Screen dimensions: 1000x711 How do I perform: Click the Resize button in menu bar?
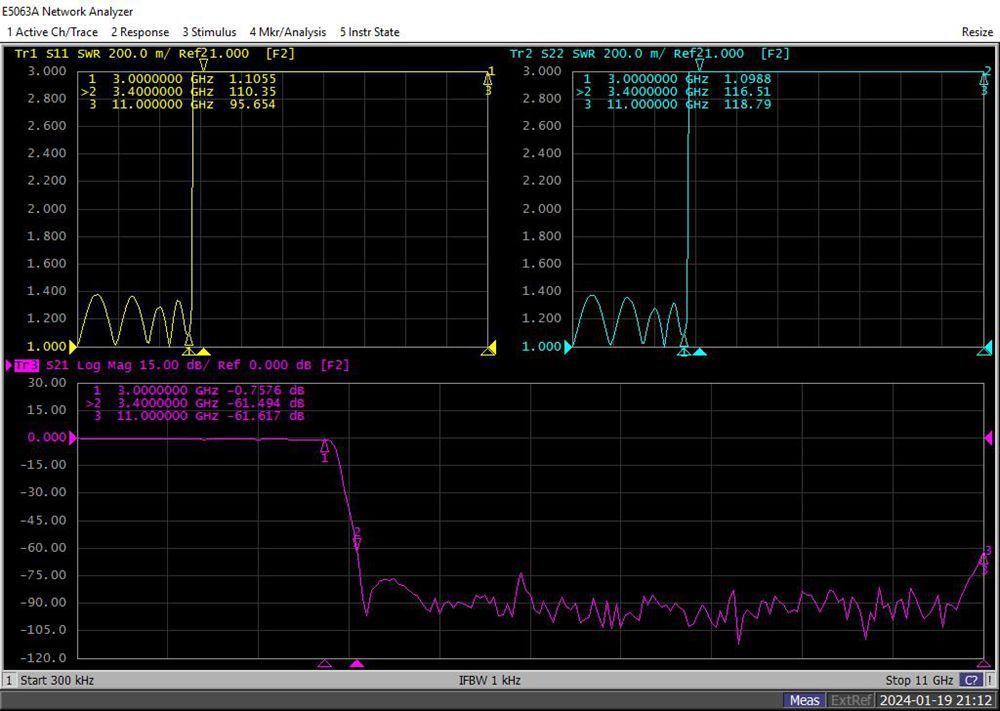pos(977,32)
